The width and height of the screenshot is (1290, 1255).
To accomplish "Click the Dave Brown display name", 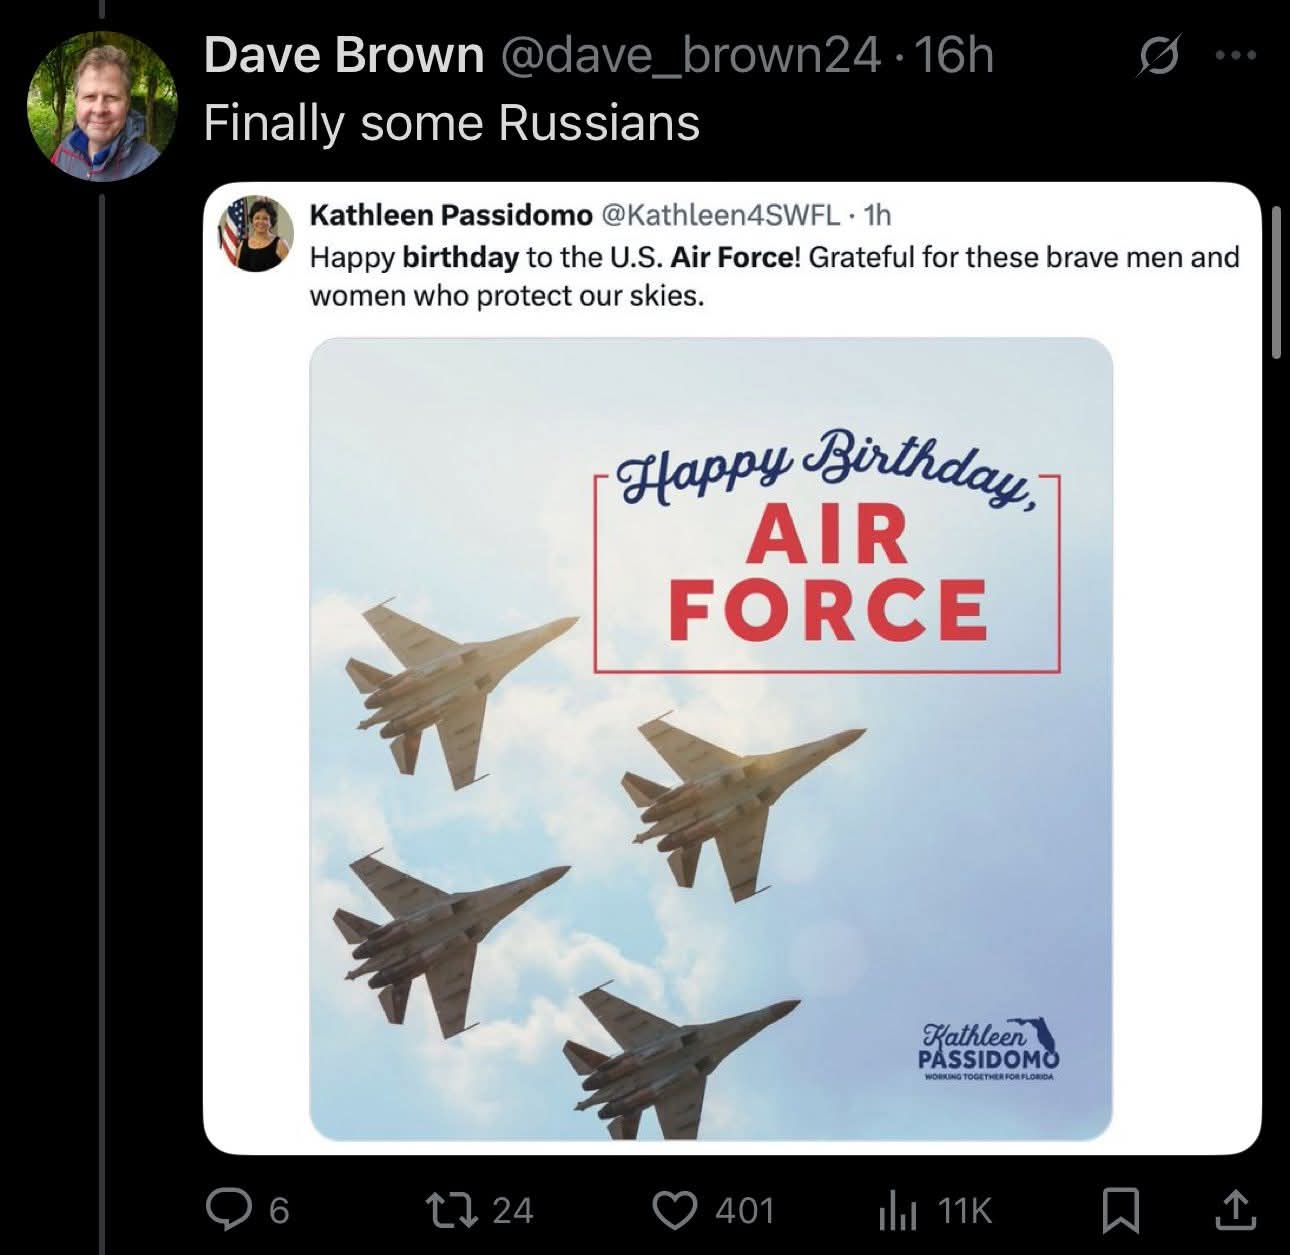I will [x=344, y=55].
